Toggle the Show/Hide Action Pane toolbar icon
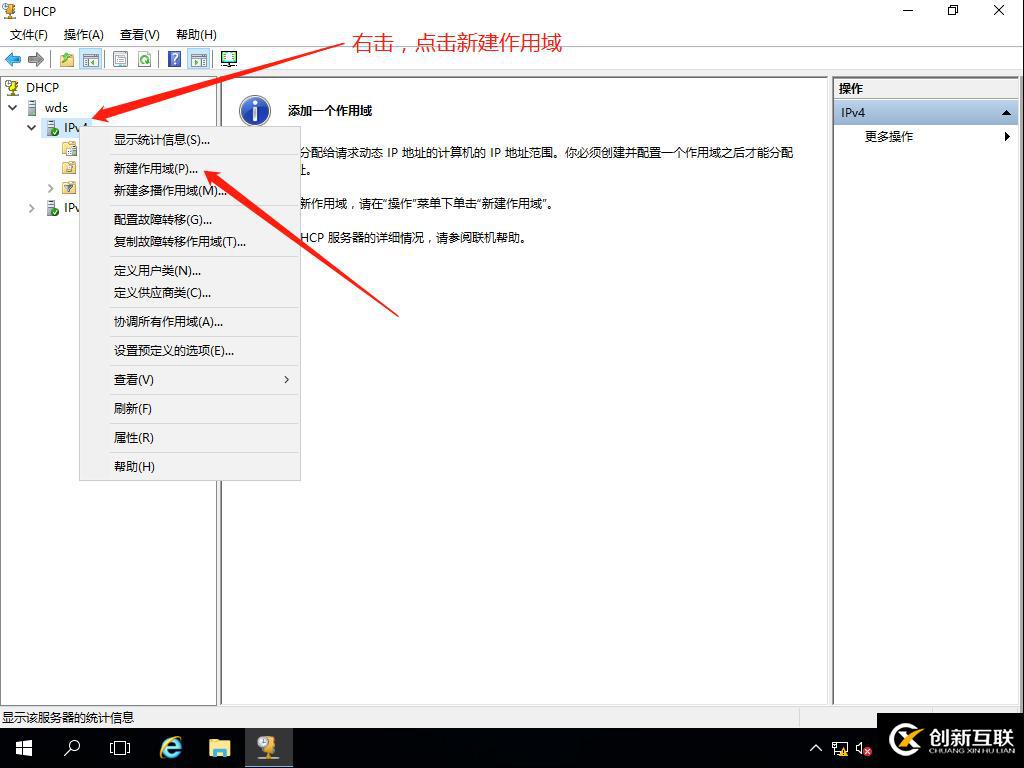 coord(199,58)
